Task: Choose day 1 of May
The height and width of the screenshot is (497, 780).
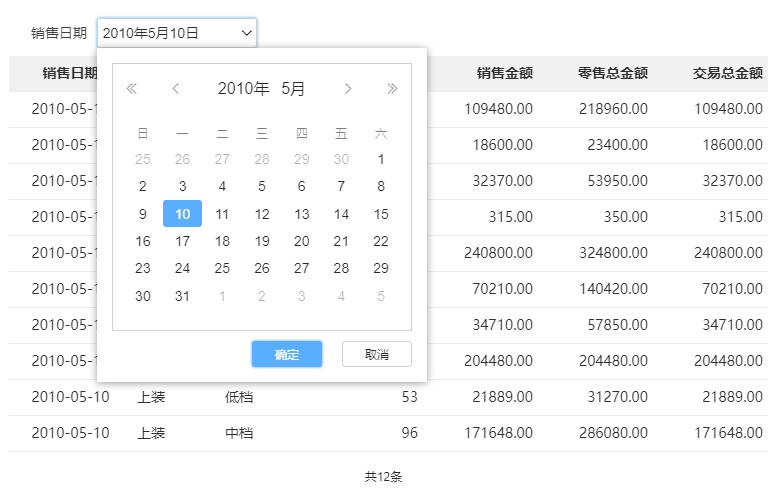Action: pyautogui.click(x=381, y=159)
